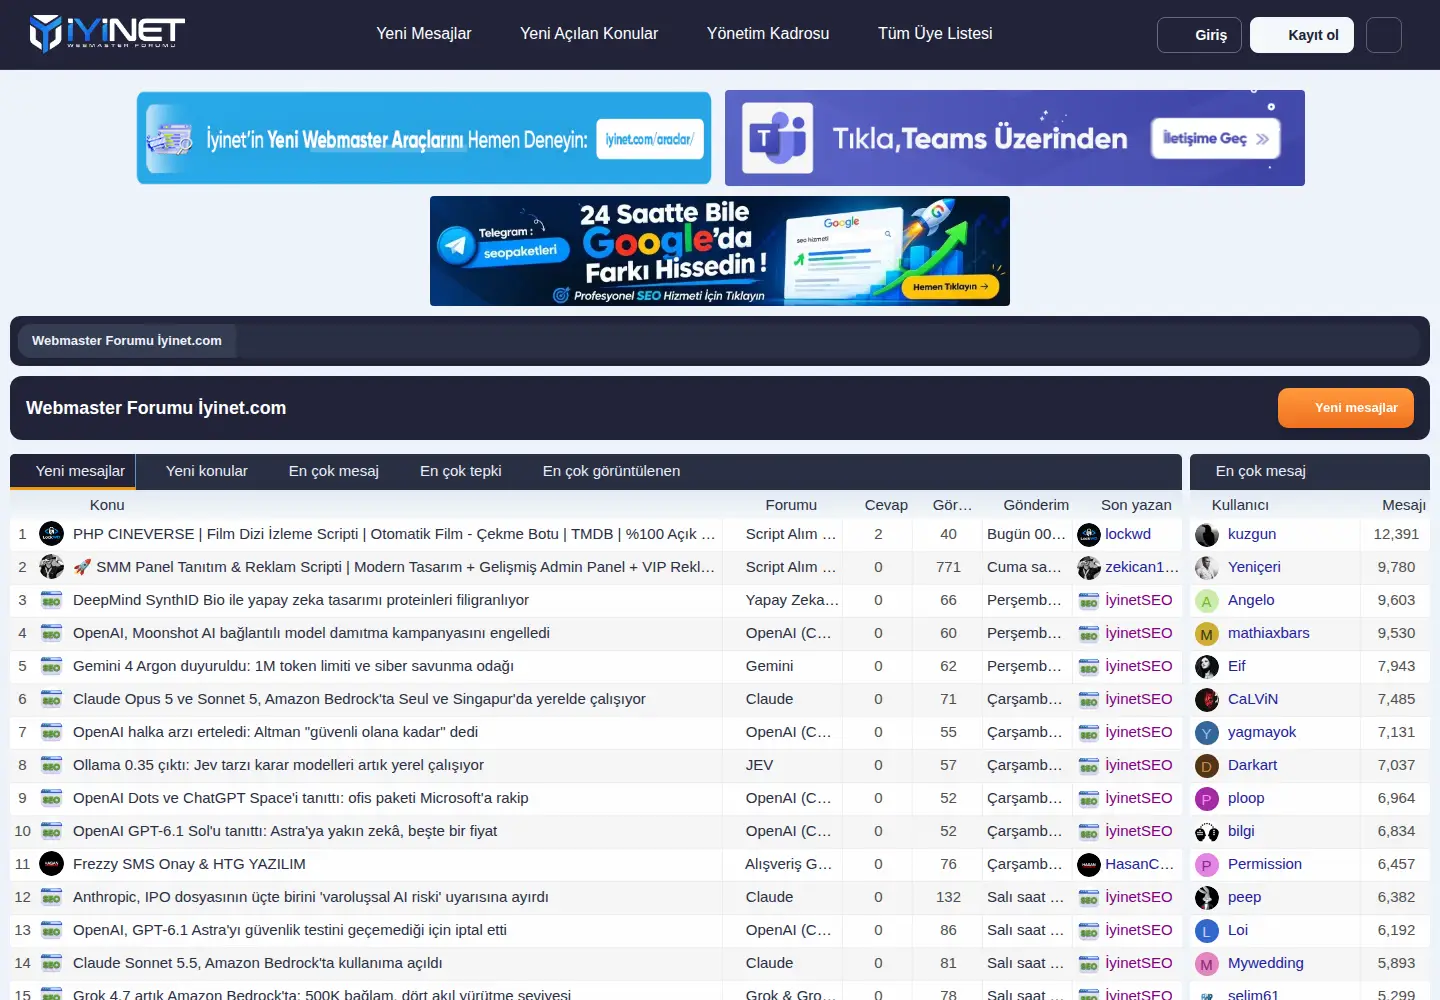Open Yeni Açılan Konular menu item

[589, 33]
